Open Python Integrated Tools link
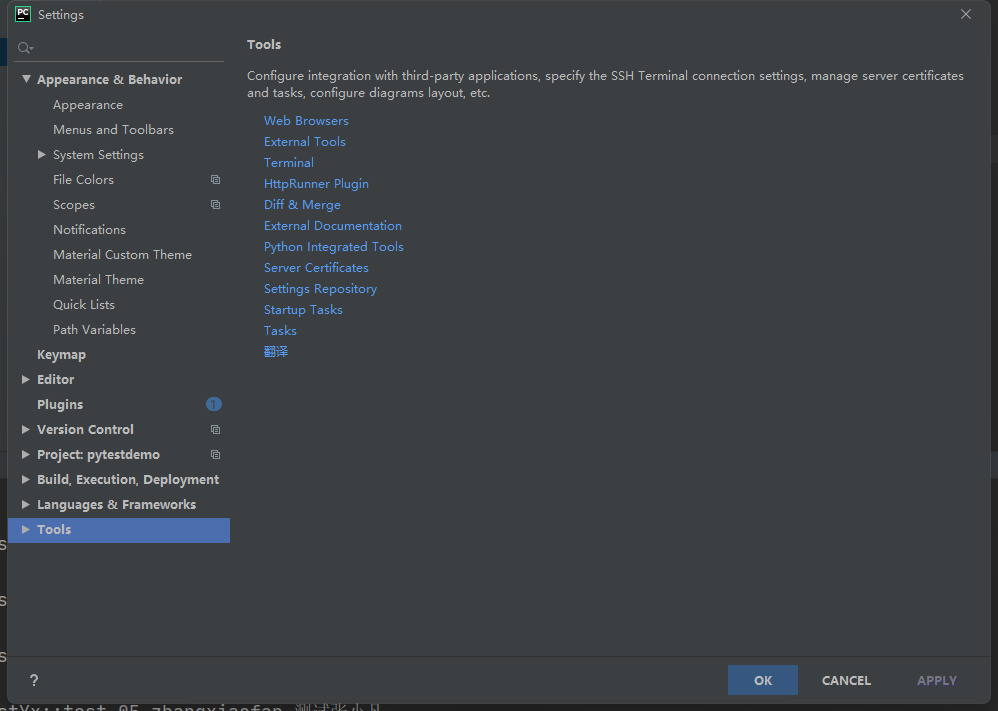This screenshot has width=998, height=711. click(334, 247)
